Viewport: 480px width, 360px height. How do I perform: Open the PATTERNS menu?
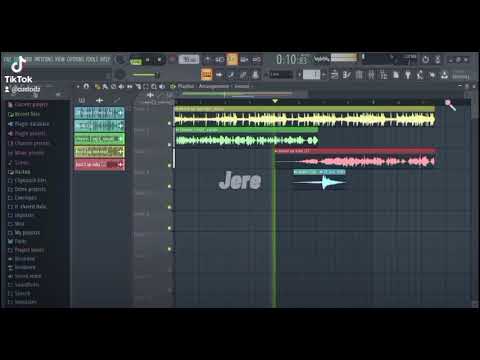pos(44,60)
